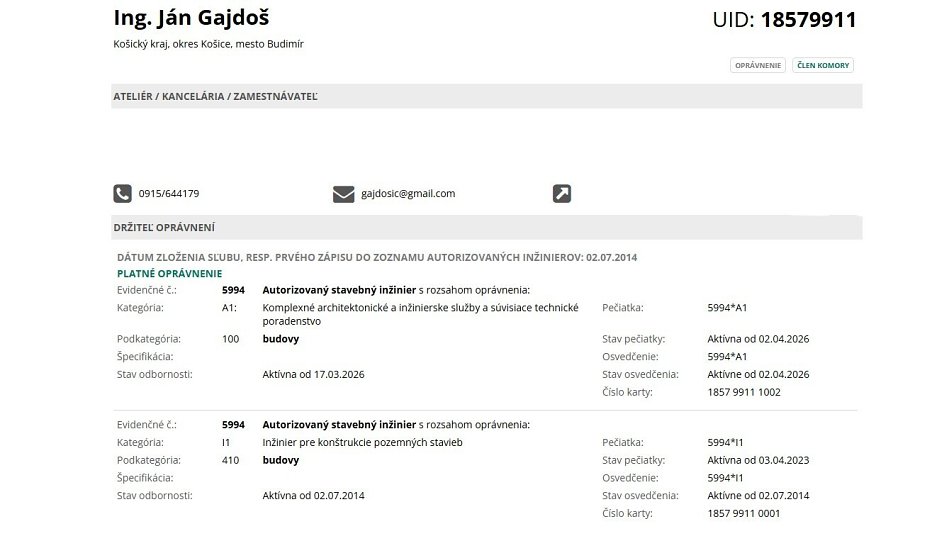The image size is (932, 541).
Task: Click the OPRÁVNENIE badge button
Action: (x=758, y=66)
